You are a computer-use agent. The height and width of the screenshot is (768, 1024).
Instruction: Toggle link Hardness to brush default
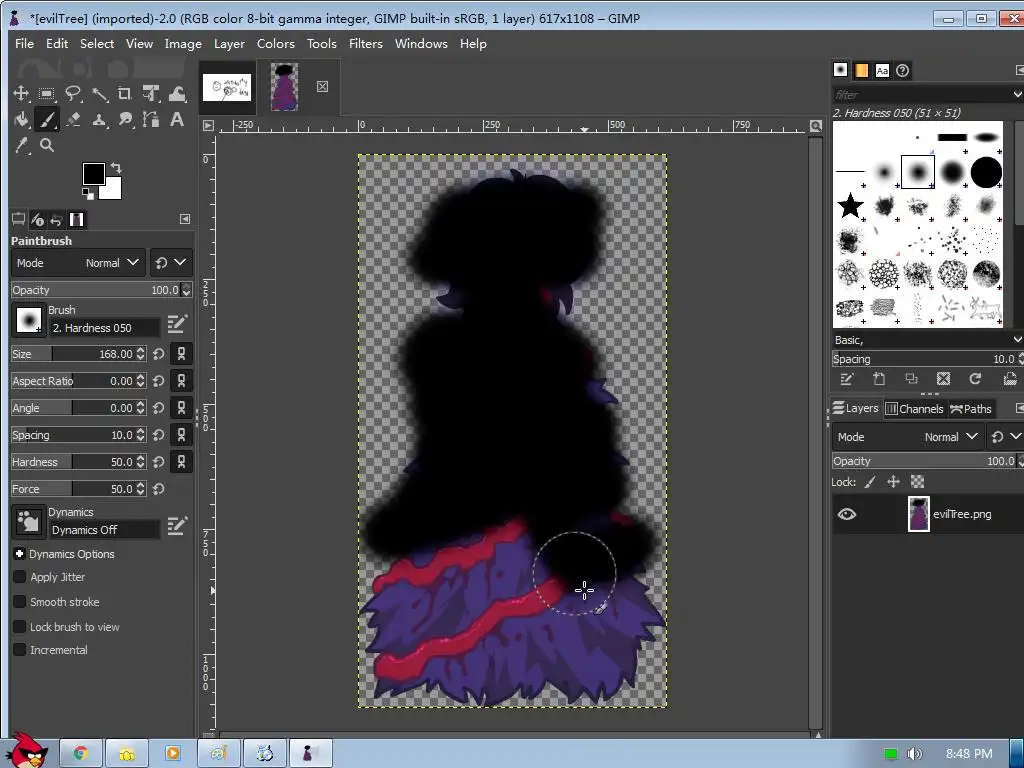[181, 462]
